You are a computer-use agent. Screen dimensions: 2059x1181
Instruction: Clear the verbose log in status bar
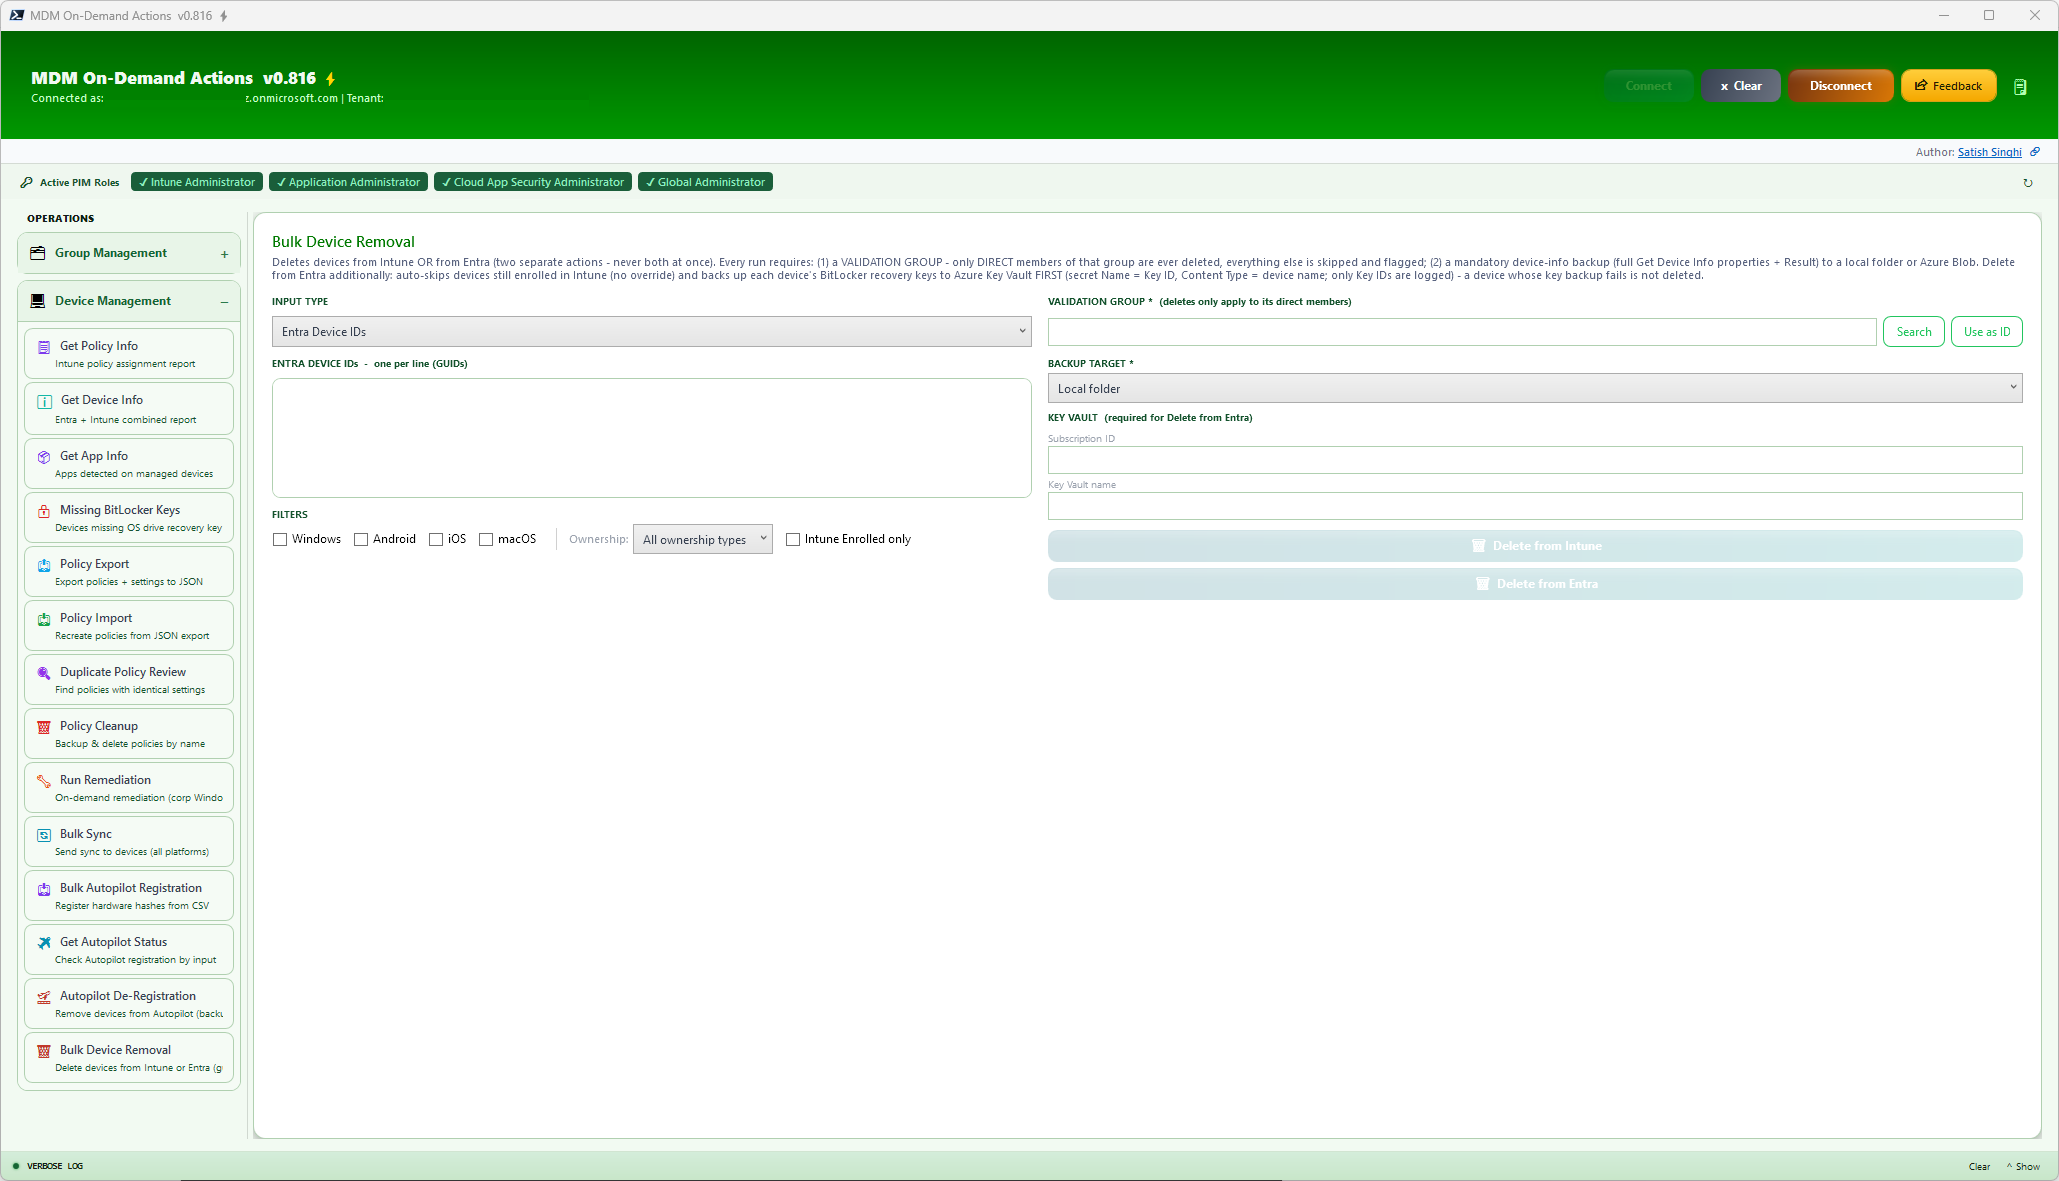1979,1167
